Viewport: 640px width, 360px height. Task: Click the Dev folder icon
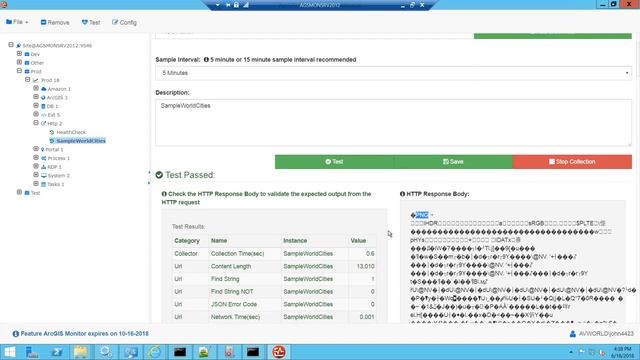pos(27,54)
